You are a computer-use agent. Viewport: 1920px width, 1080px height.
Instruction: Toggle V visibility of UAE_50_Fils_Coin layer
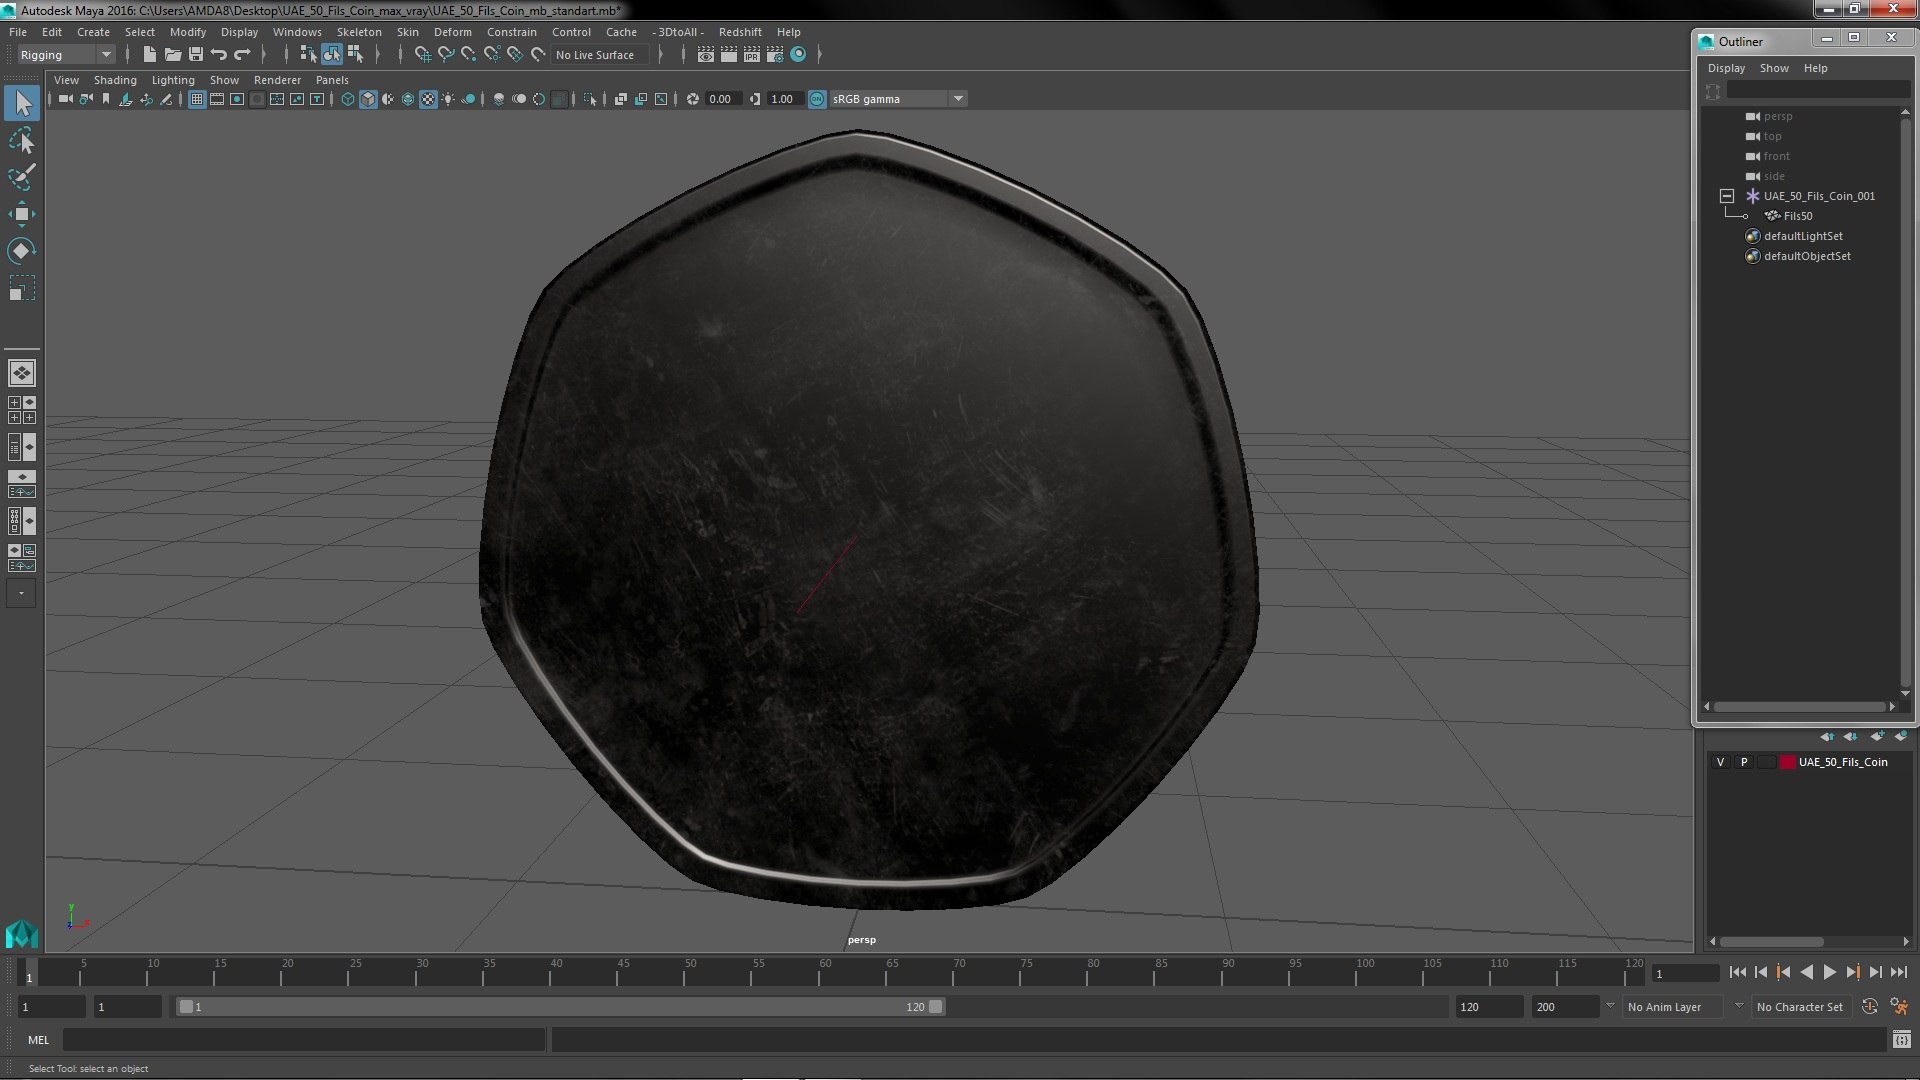pyautogui.click(x=1720, y=762)
